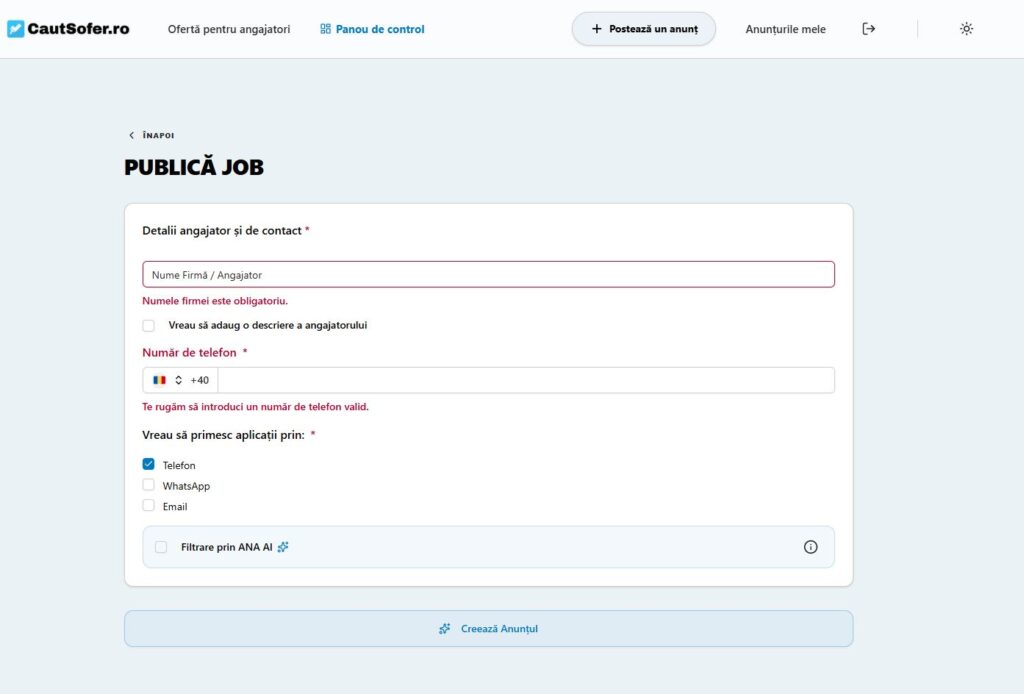
Task: Check the Email checkbox
Action: tap(149, 506)
